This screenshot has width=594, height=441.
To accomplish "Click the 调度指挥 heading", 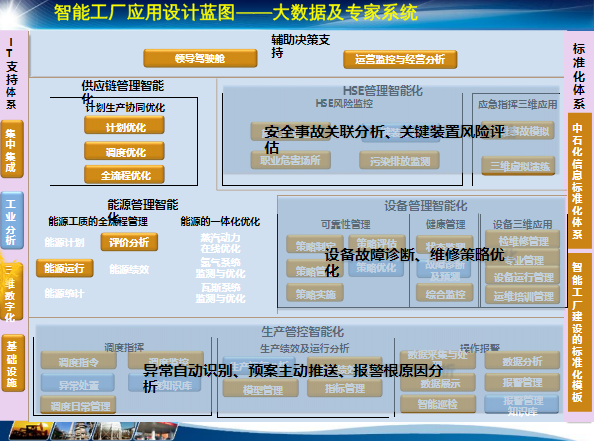I will pos(124,347).
